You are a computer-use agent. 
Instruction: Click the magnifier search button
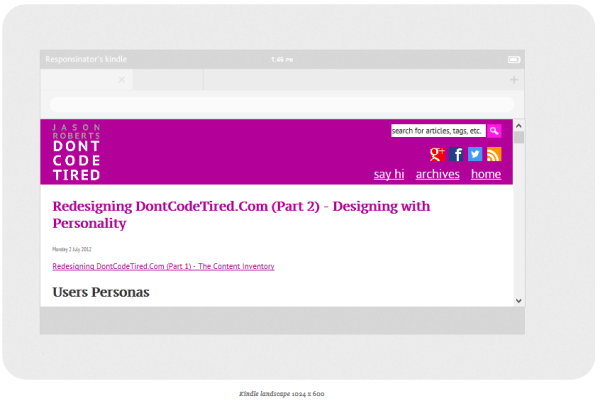click(494, 131)
